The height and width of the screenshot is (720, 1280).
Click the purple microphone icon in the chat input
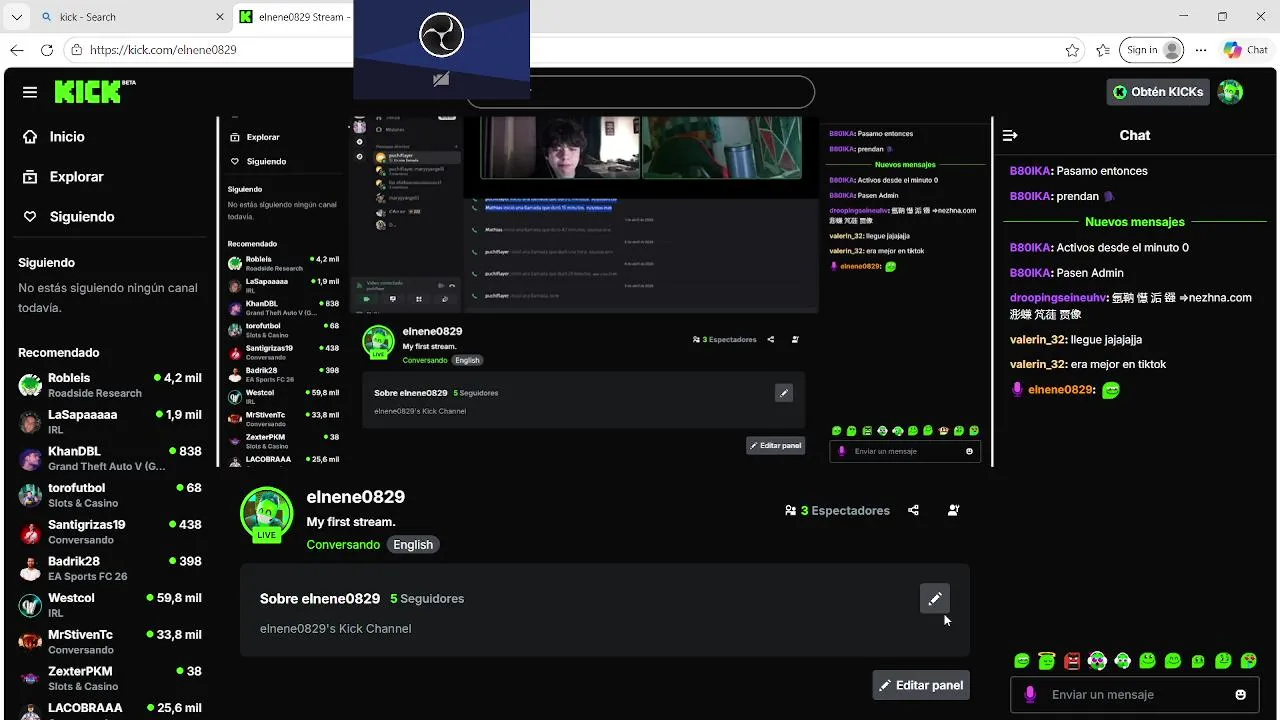[x=1030, y=694]
